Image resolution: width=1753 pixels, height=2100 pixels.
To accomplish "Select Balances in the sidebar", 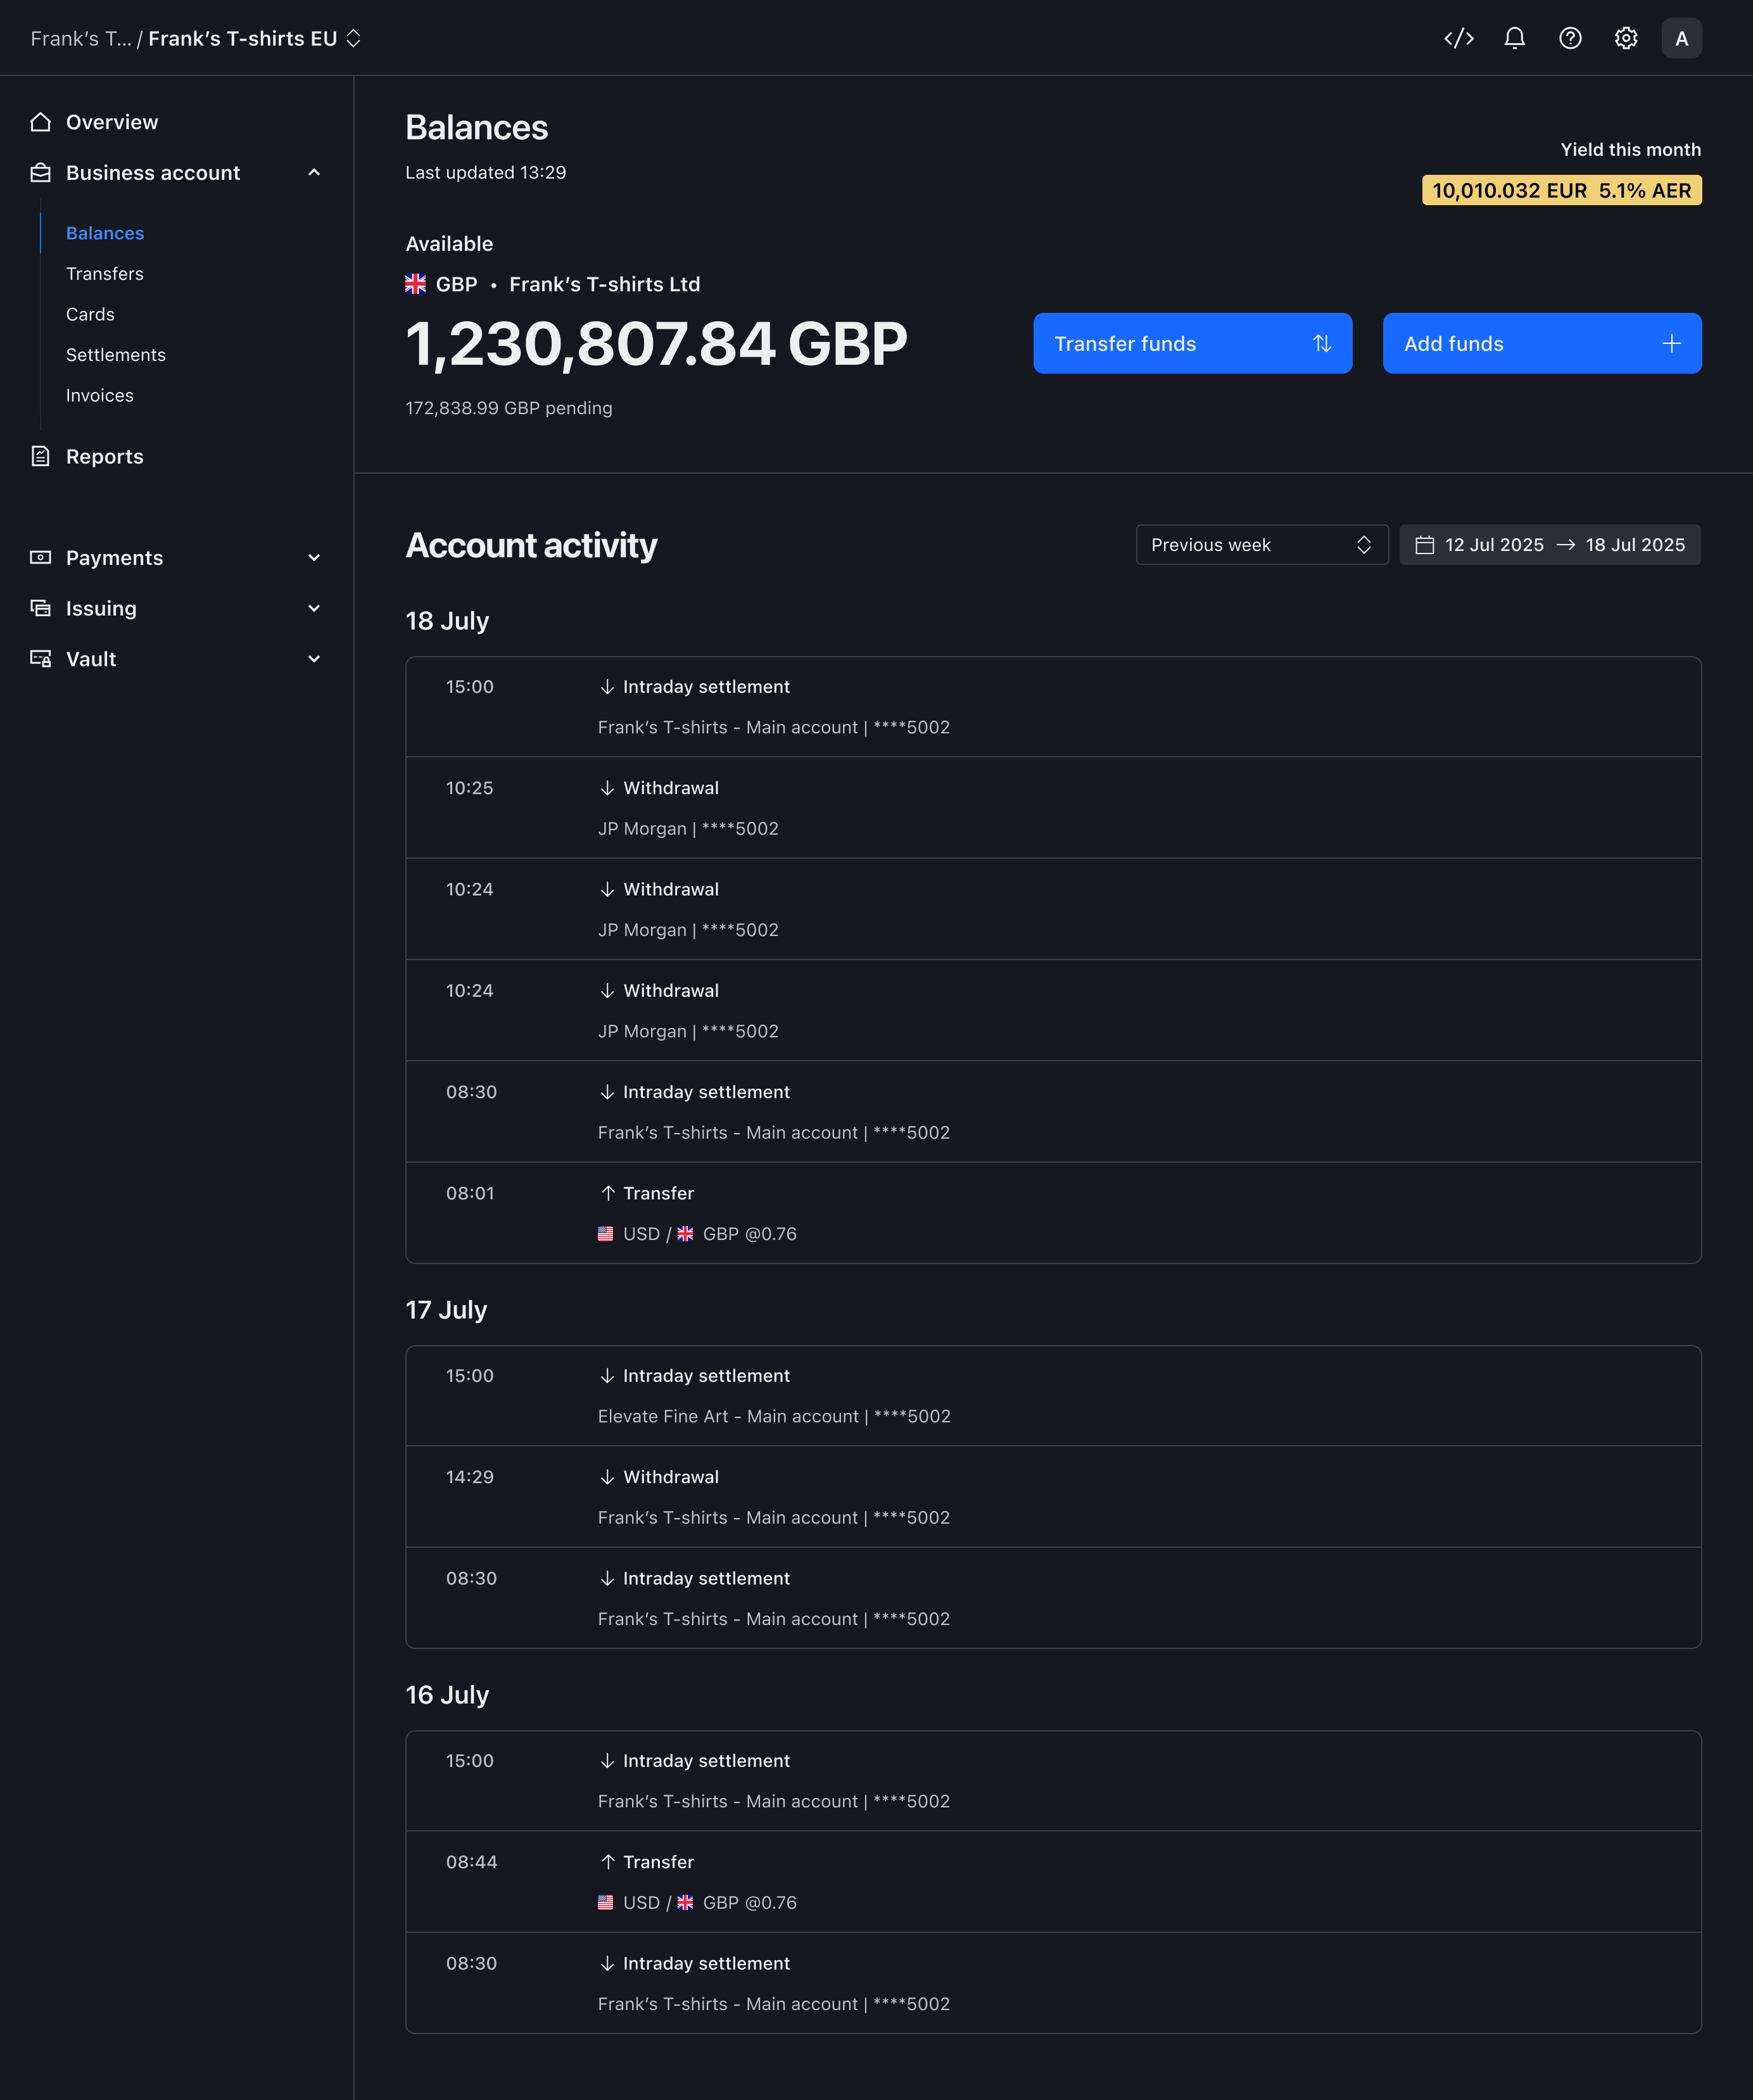I will [105, 233].
